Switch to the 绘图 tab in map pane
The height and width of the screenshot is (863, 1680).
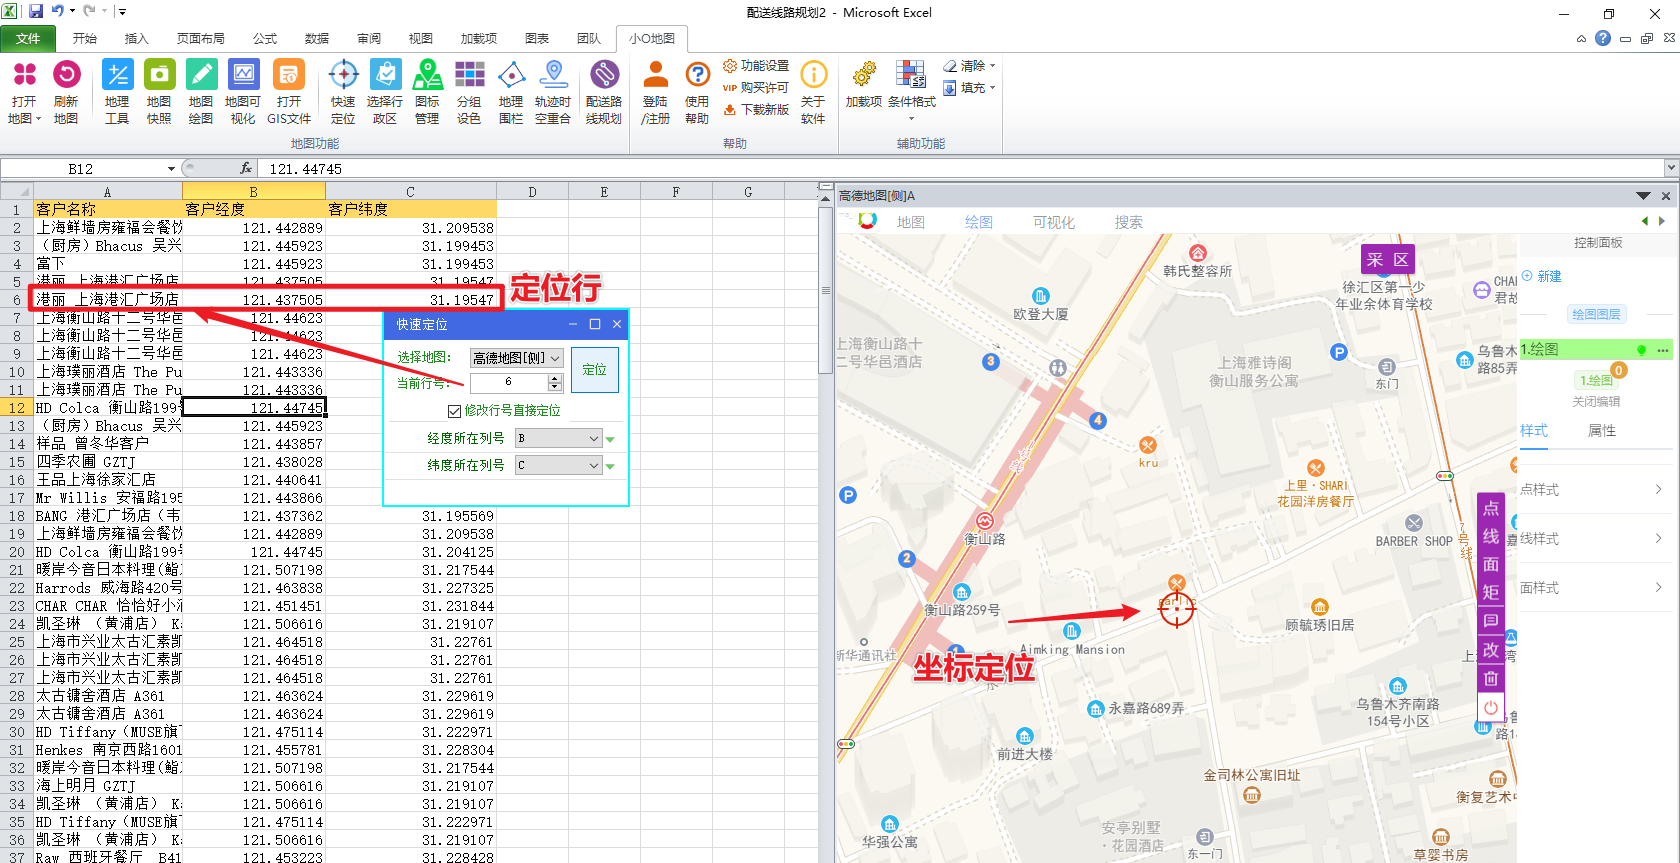tap(979, 222)
